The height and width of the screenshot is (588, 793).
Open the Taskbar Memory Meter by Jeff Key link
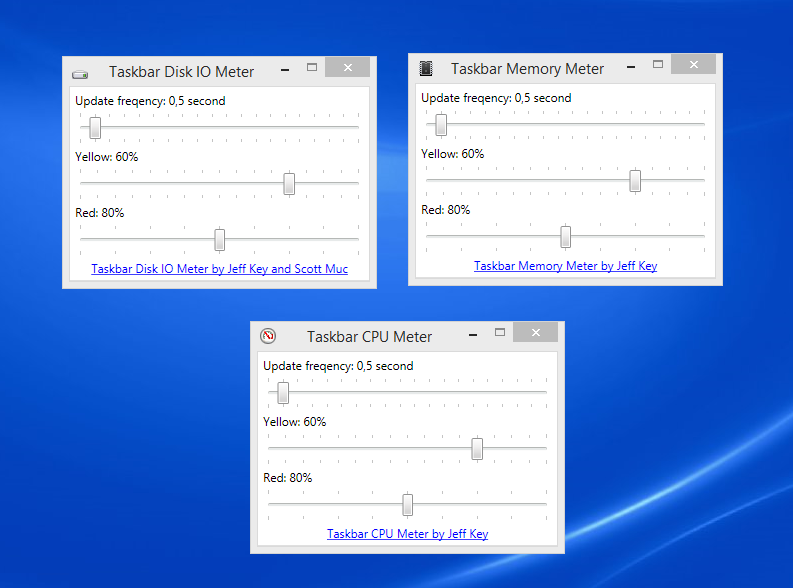[x=565, y=266]
